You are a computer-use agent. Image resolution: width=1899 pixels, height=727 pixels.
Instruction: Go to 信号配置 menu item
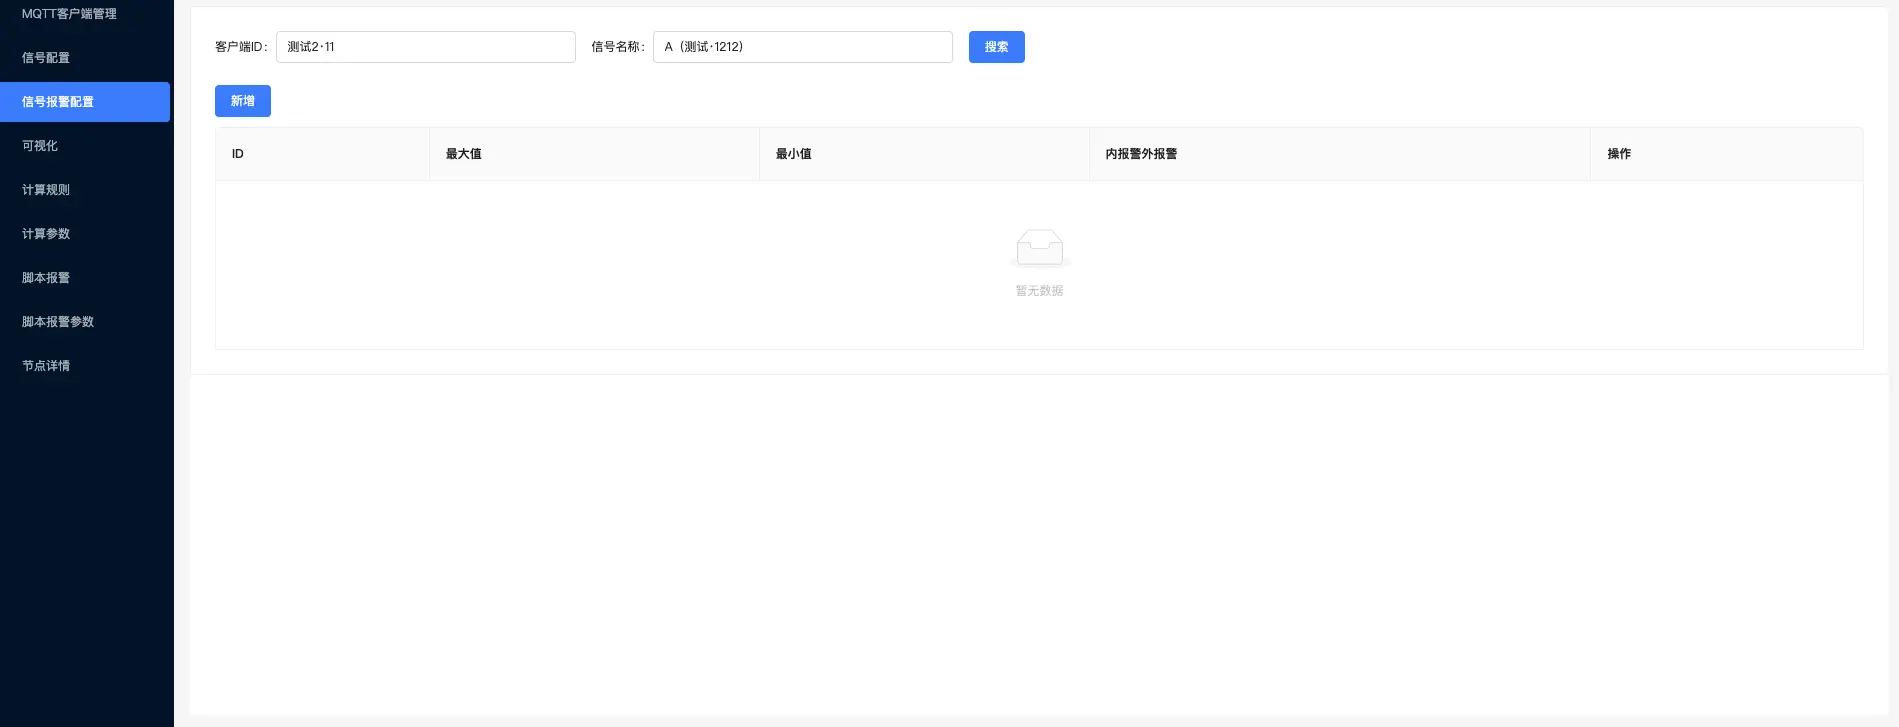tap(46, 58)
